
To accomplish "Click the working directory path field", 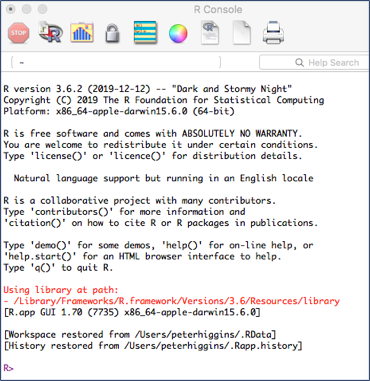I will [x=116, y=62].
